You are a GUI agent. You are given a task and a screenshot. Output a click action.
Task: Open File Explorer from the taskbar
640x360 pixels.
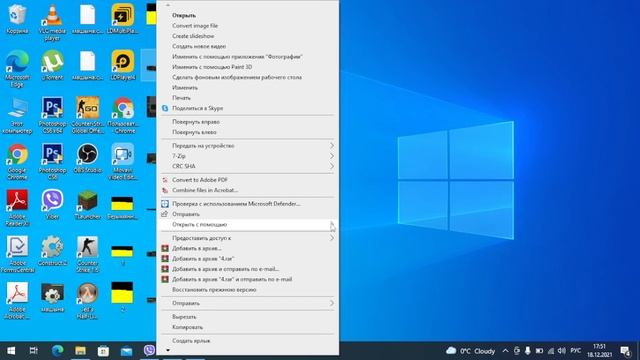pyautogui.click(x=80, y=351)
